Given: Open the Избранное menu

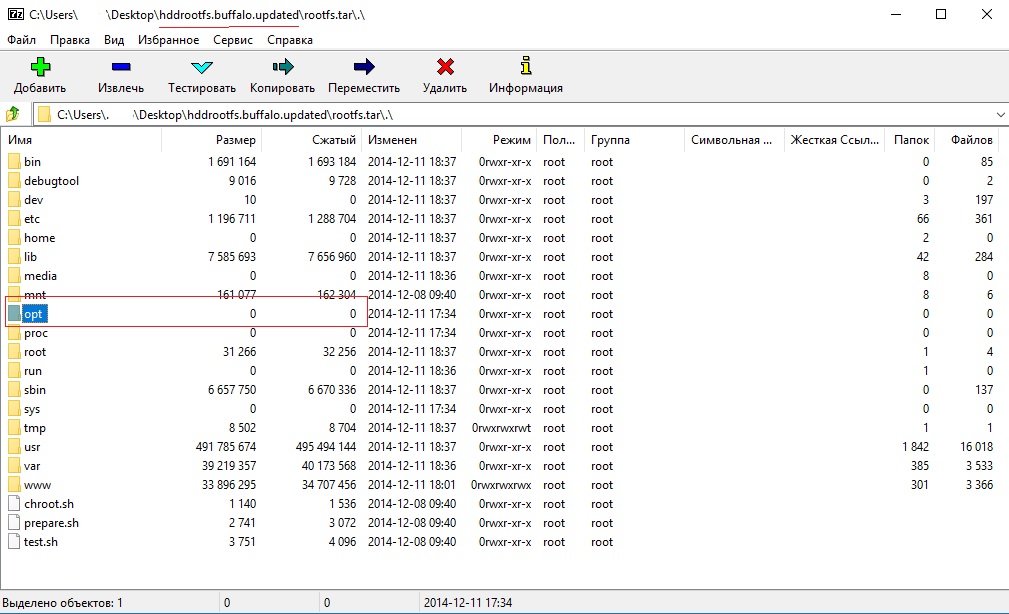Looking at the screenshot, I should [x=169, y=40].
